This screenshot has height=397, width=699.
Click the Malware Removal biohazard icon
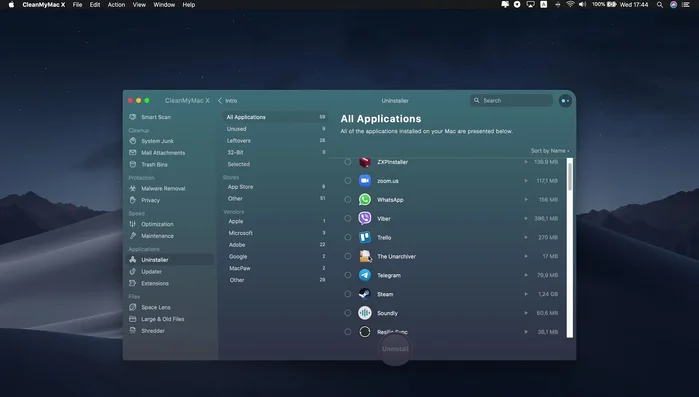[132, 188]
